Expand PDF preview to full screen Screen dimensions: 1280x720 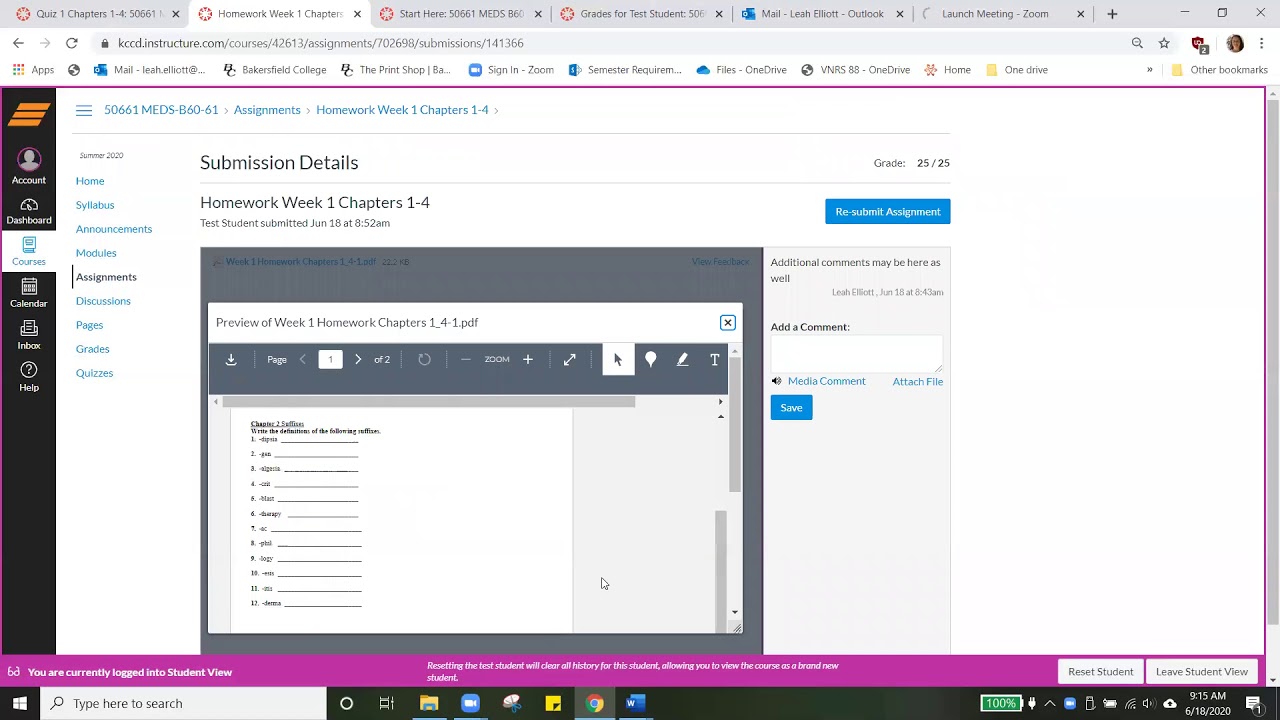click(x=570, y=360)
